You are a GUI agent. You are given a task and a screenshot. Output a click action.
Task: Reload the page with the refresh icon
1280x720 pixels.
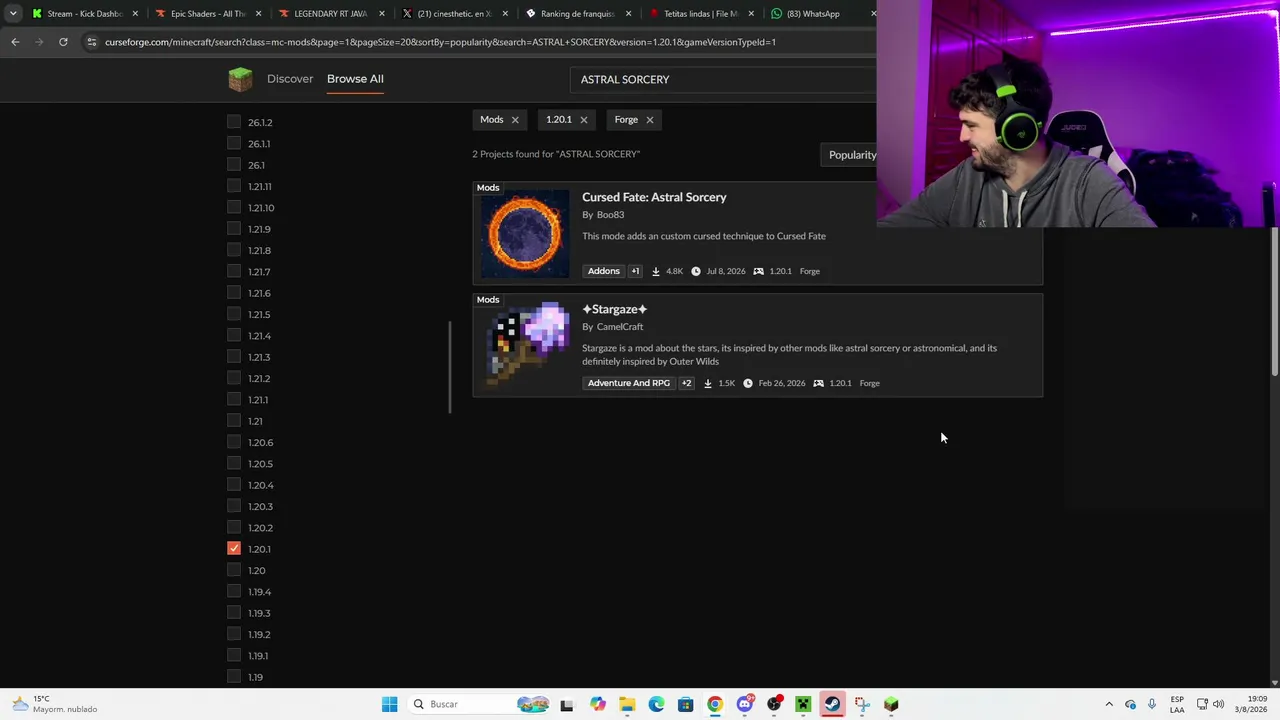pos(63,42)
